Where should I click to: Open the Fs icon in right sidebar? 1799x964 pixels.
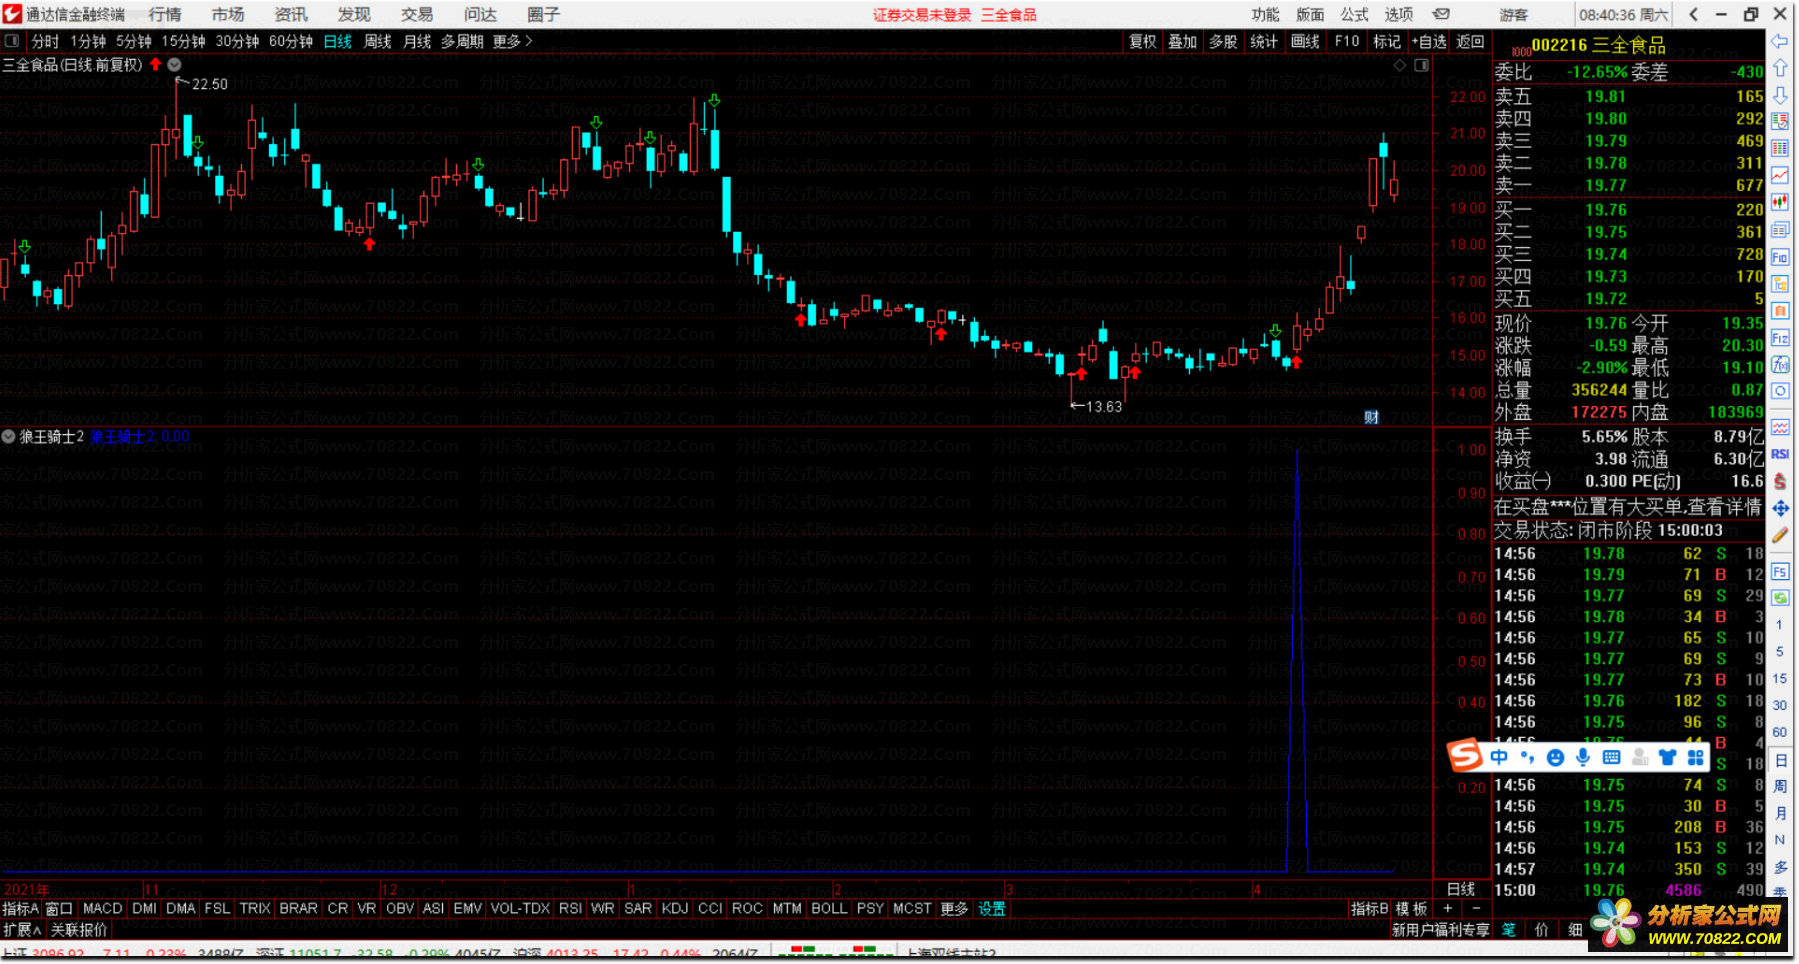[x=1780, y=572]
